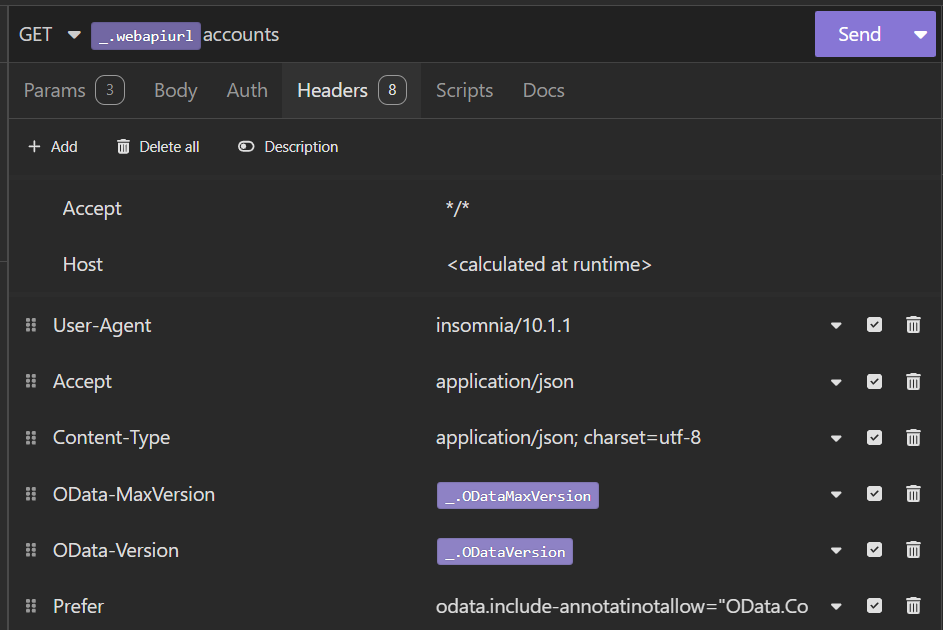Delete the Accept application/json header

pyautogui.click(x=913, y=381)
